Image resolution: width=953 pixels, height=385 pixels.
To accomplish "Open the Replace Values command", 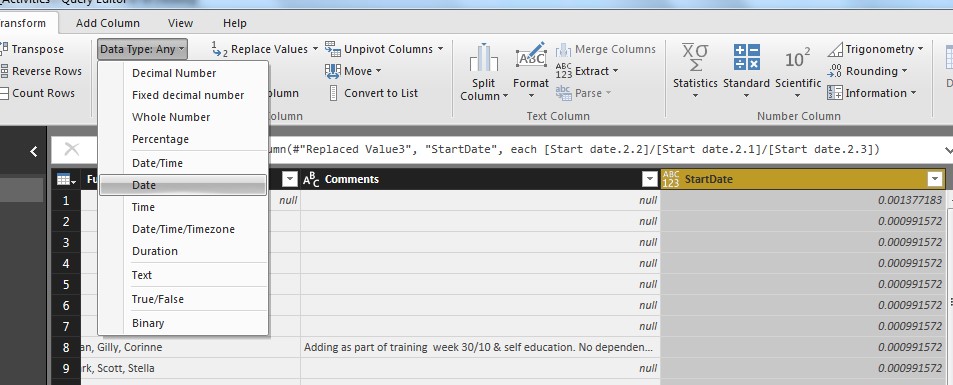I will tap(264, 49).
